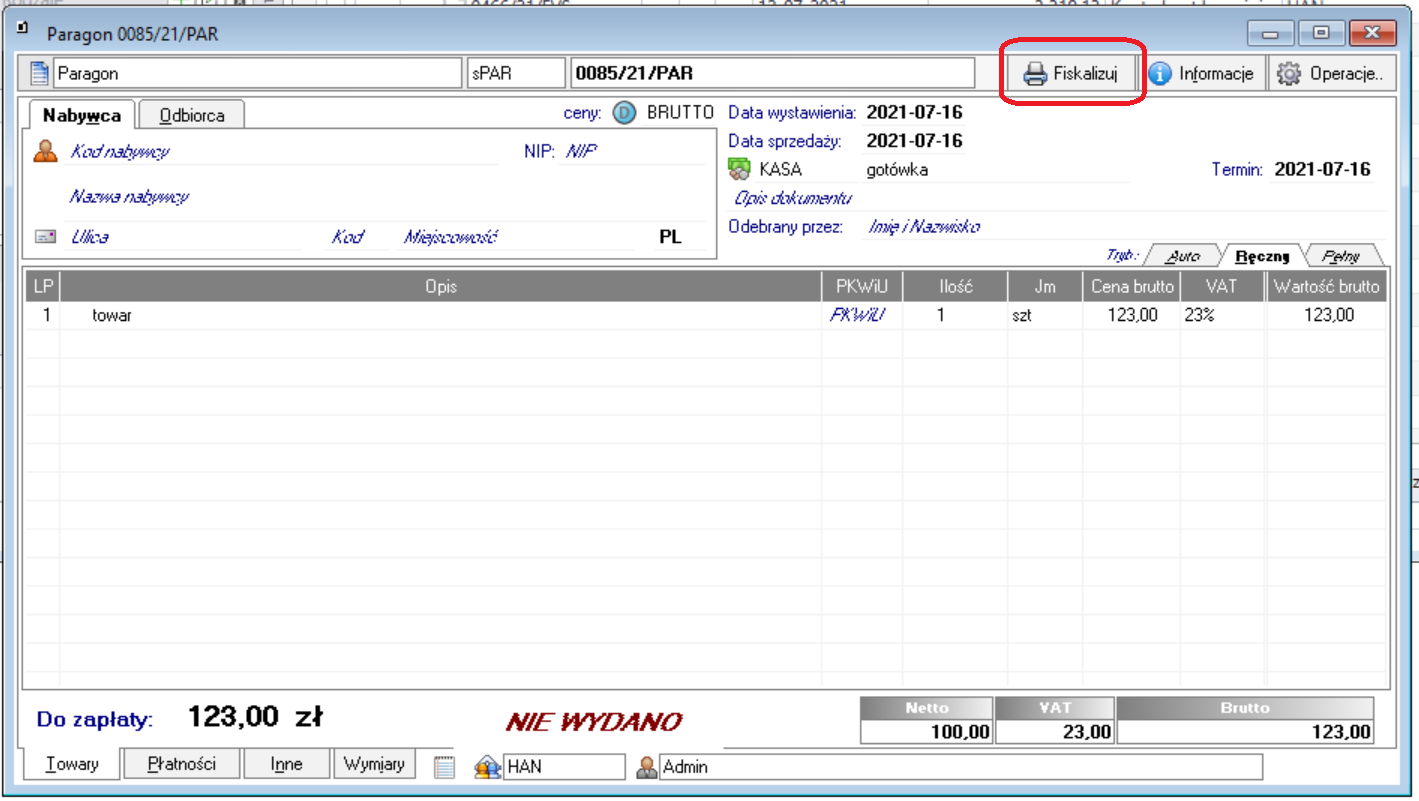Open the Inne tab
The width and height of the screenshot is (1419, 801).
point(286,764)
